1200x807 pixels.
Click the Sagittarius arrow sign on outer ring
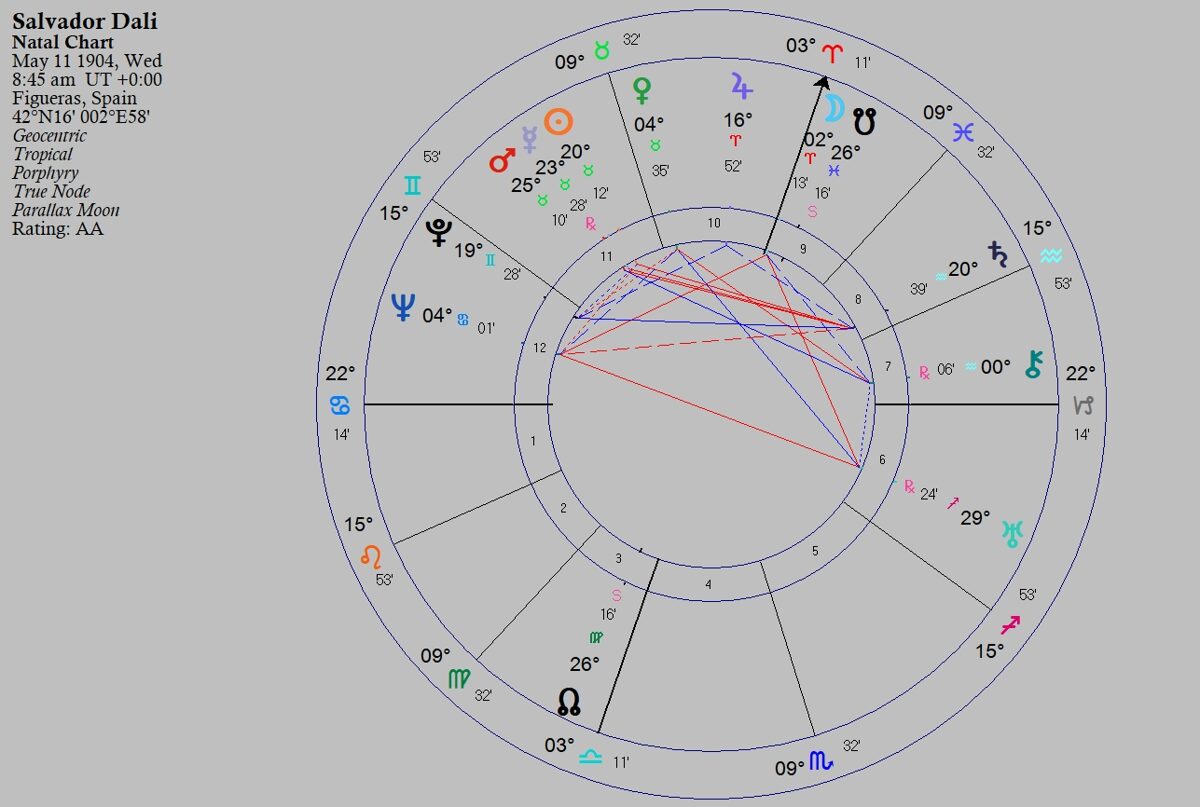[1011, 625]
